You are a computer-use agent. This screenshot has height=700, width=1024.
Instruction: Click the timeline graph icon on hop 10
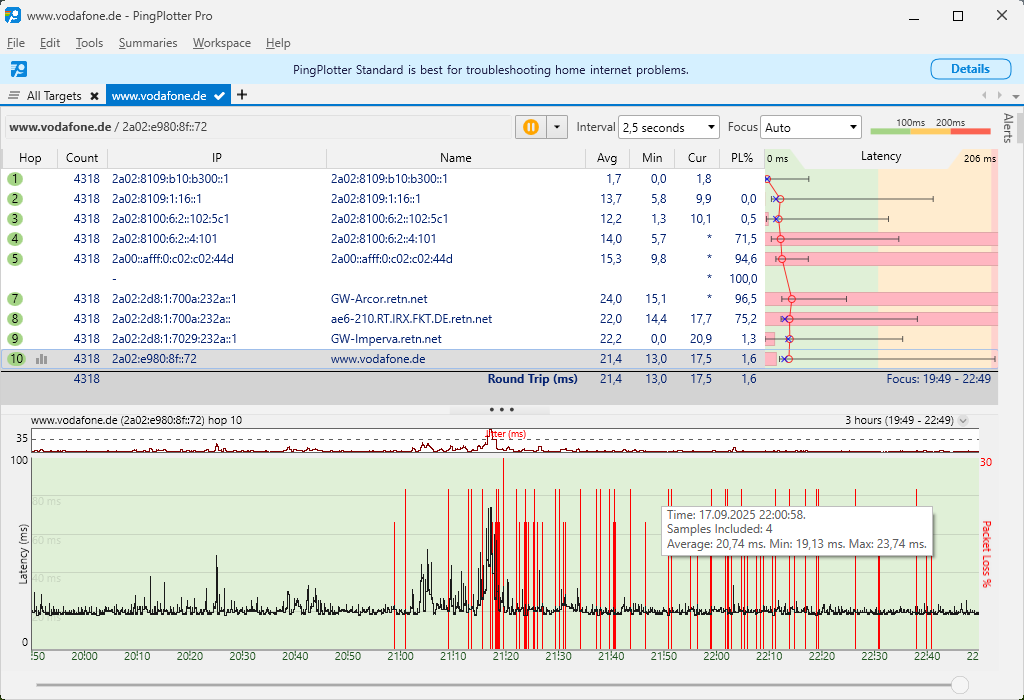click(41, 359)
